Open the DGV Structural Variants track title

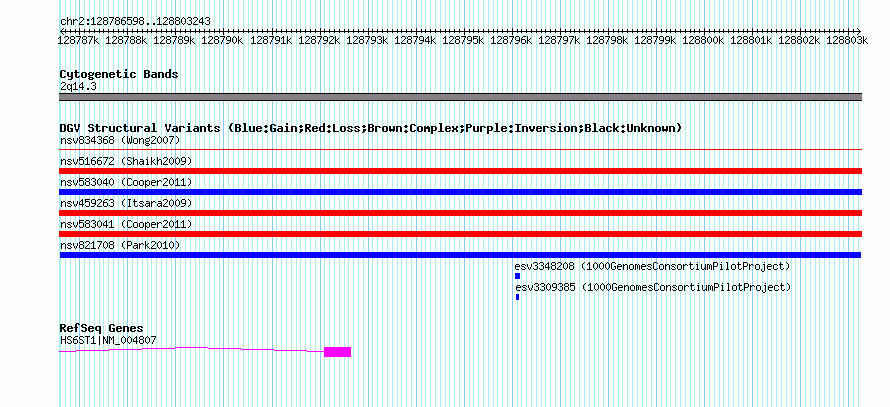coord(371,128)
